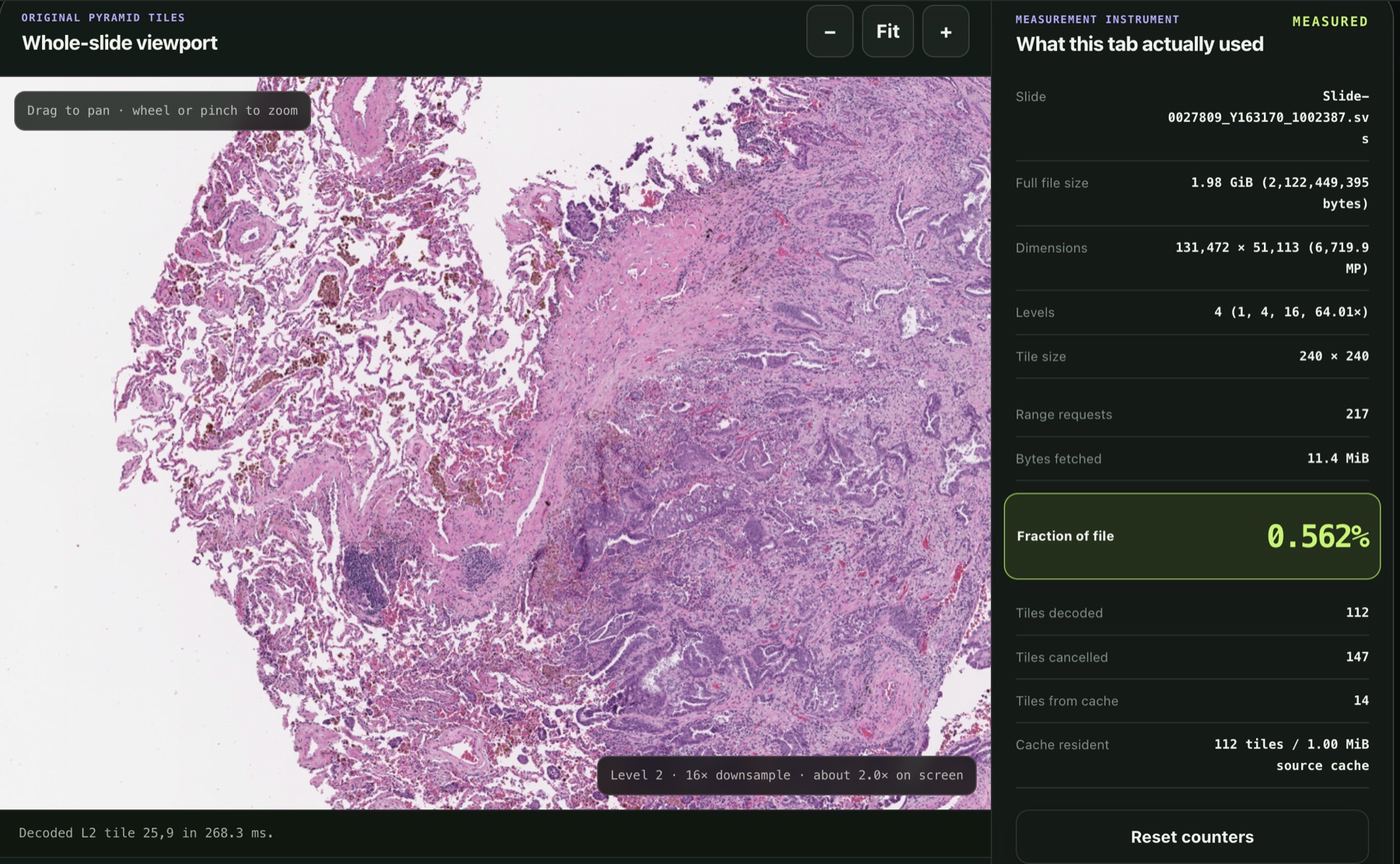Click the 'Full file size' label
The width and height of the screenshot is (1400, 864).
pyautogui.click(x=1051, y=183)
